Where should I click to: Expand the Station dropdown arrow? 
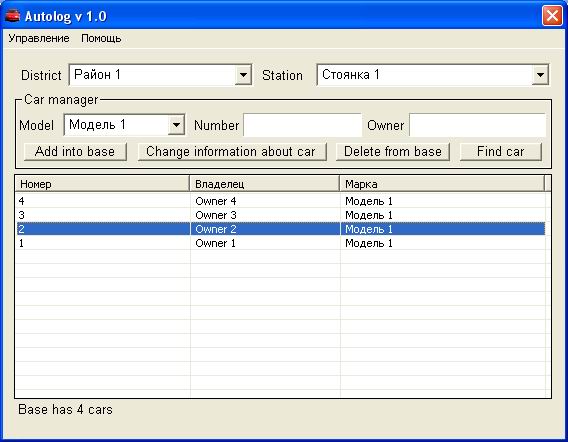click(540, 75)
